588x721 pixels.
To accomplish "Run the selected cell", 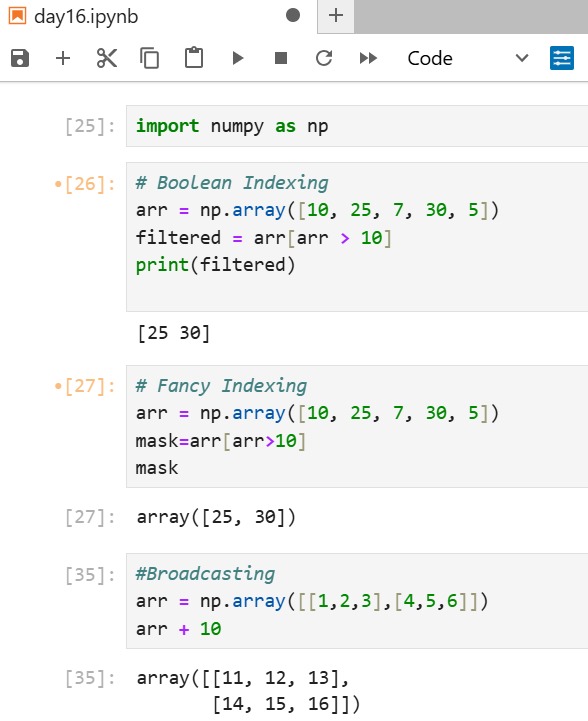I will (x=238, y=58).
